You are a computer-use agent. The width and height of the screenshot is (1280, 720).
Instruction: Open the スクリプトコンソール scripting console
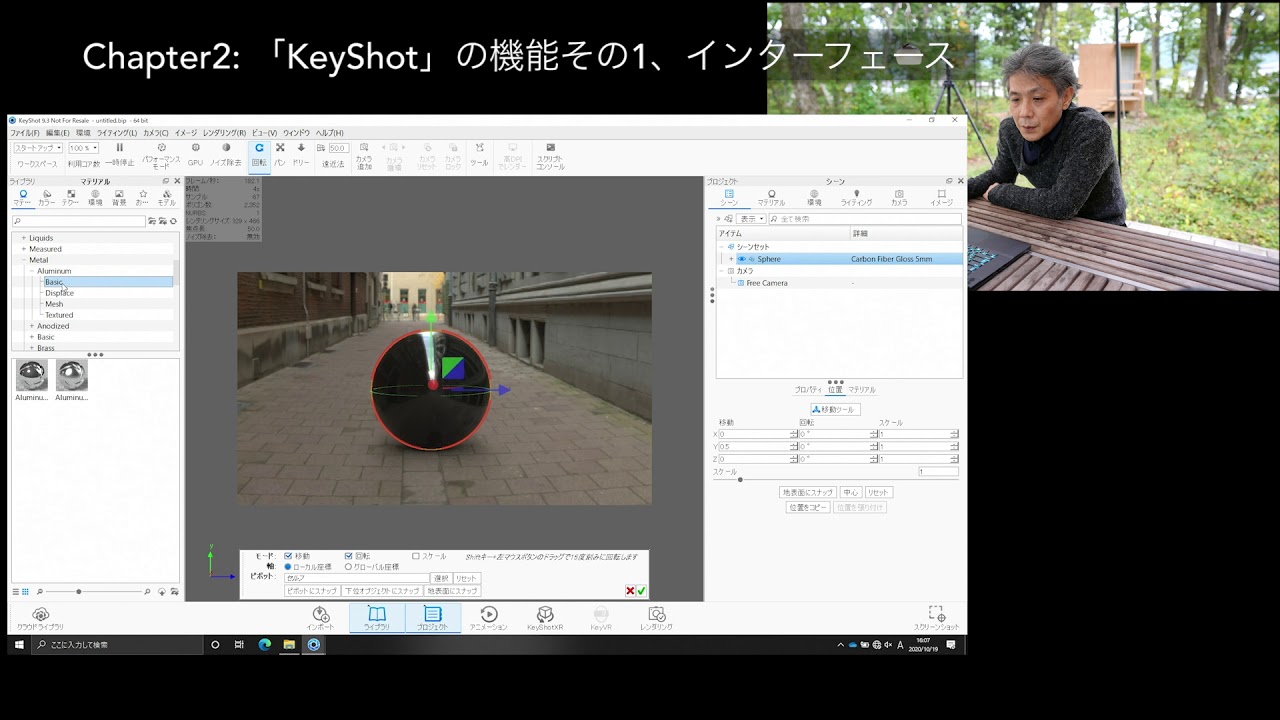[x=550, y=155]
